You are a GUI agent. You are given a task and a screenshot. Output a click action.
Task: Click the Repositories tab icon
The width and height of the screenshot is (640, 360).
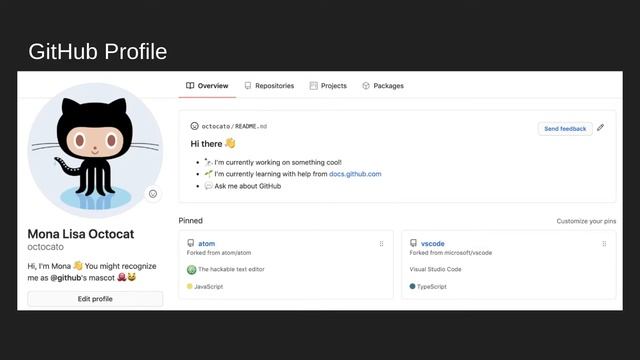tap(248, 86)
